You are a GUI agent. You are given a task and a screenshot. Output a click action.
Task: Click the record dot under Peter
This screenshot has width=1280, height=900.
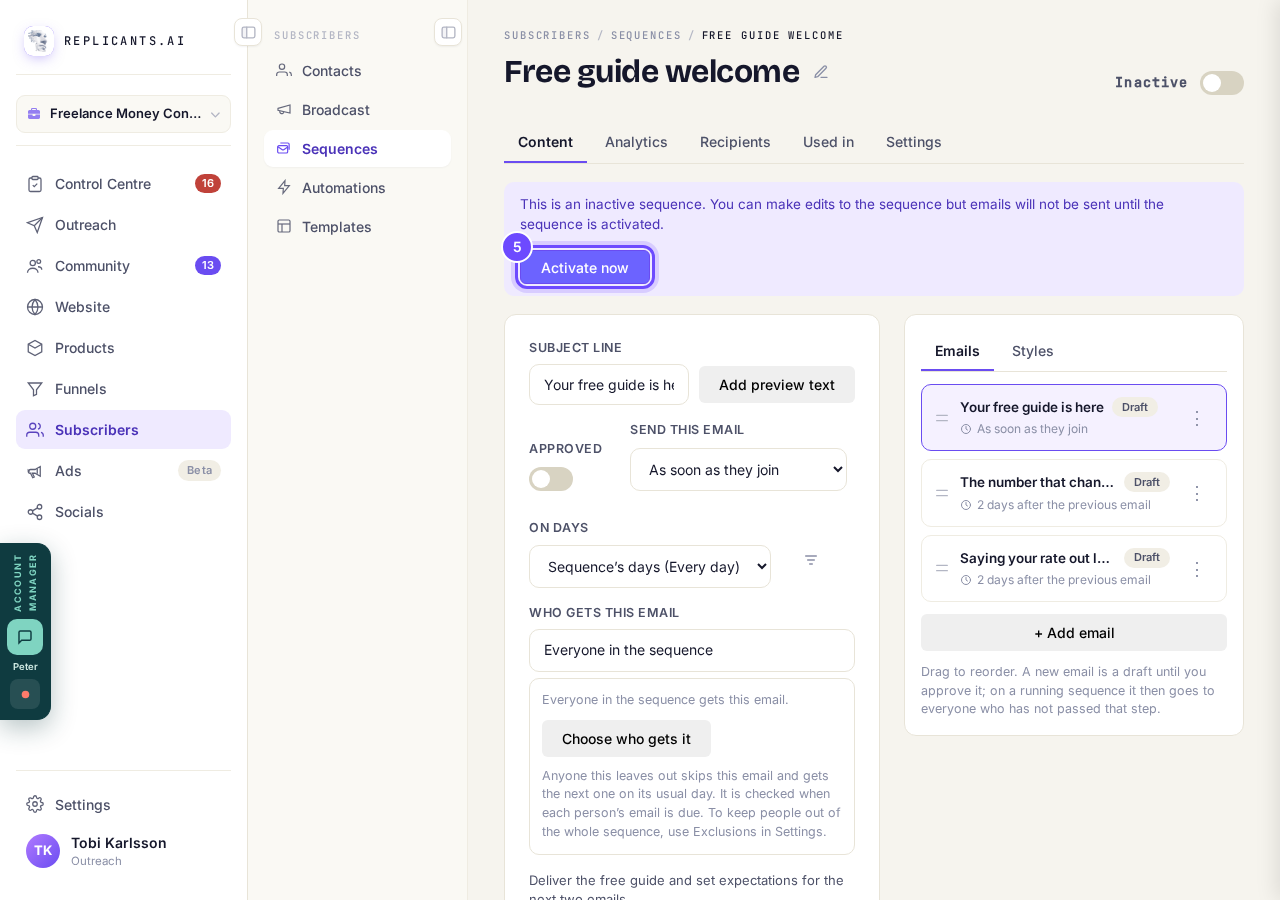point(25,694)
